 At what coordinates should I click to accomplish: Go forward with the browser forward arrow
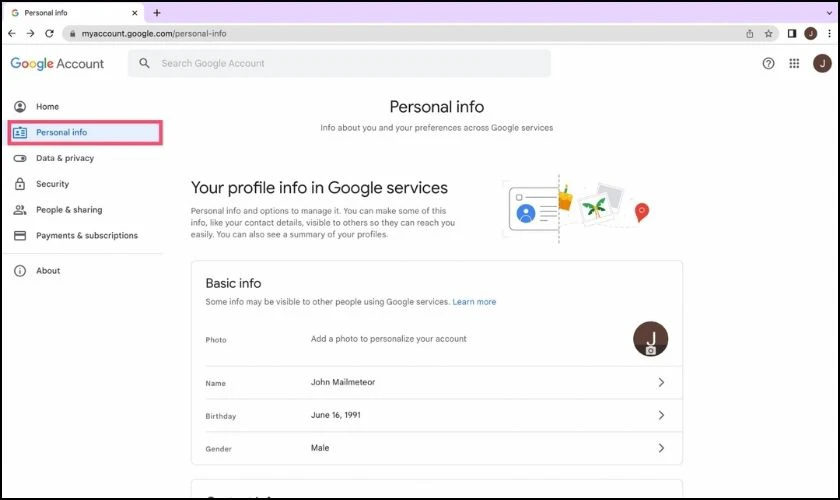[31, 33]
